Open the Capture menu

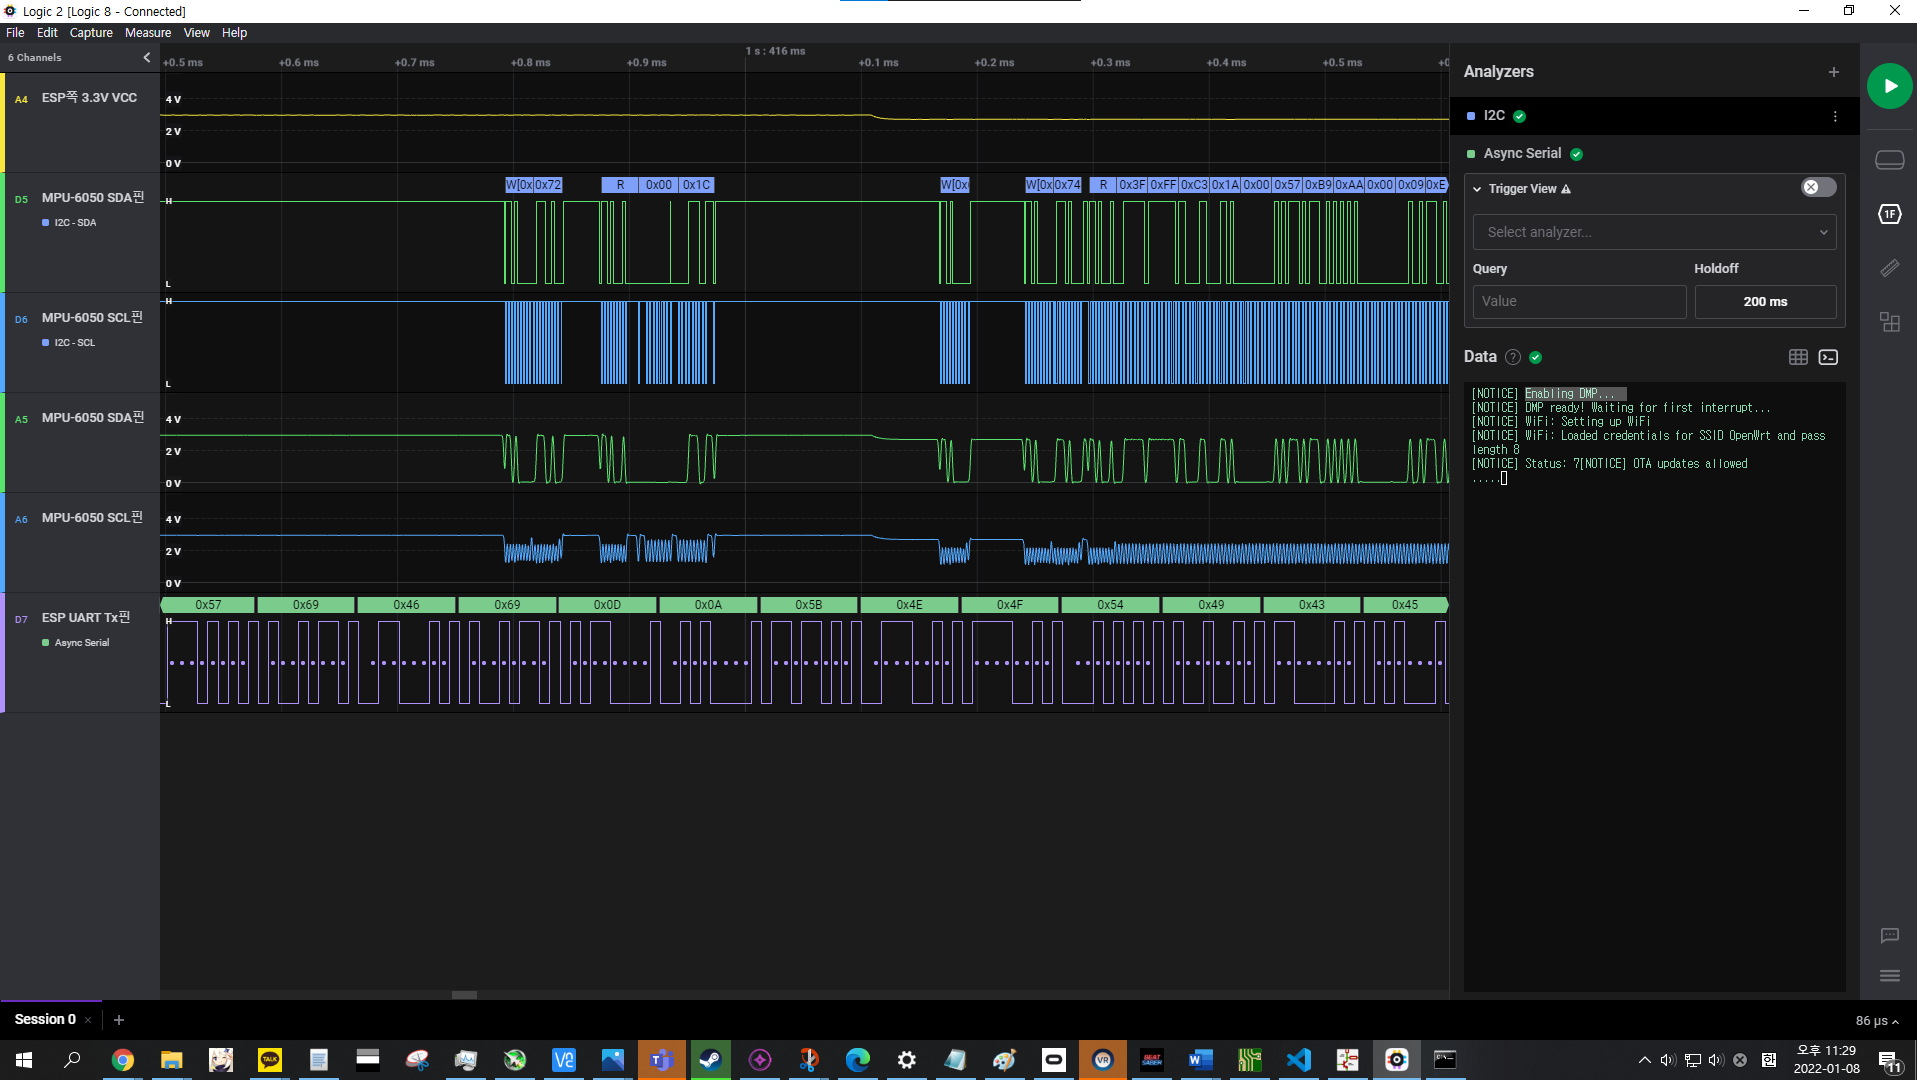91,33
